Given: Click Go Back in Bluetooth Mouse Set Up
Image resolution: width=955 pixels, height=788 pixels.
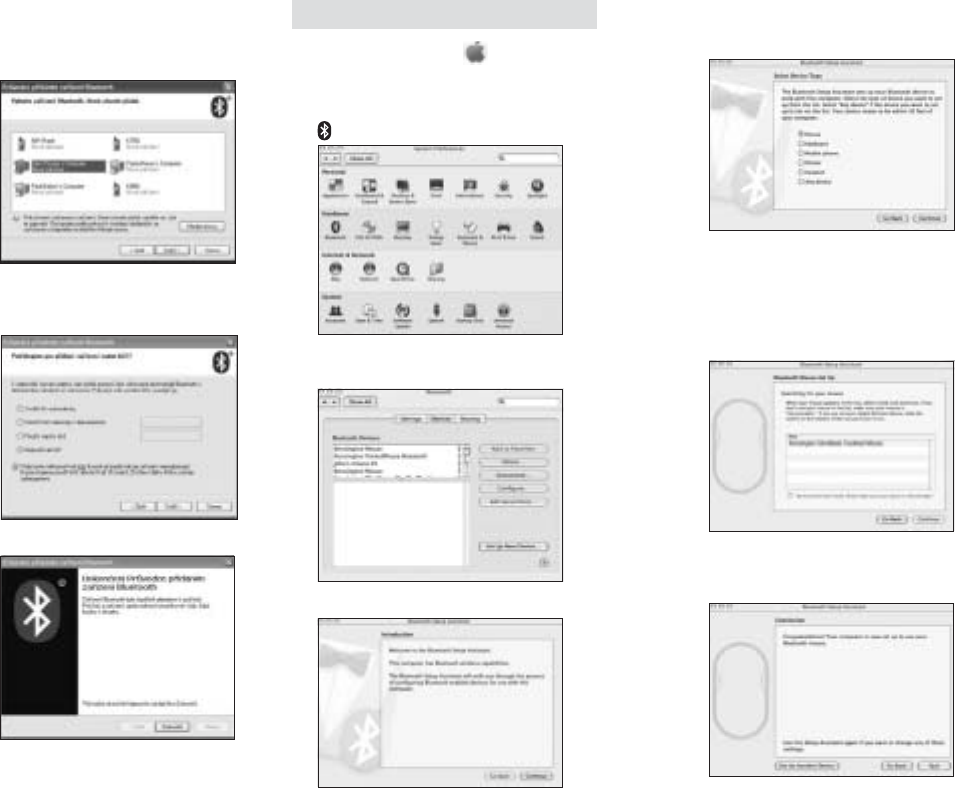Looking at the screenshot, I should pos(892,519).
